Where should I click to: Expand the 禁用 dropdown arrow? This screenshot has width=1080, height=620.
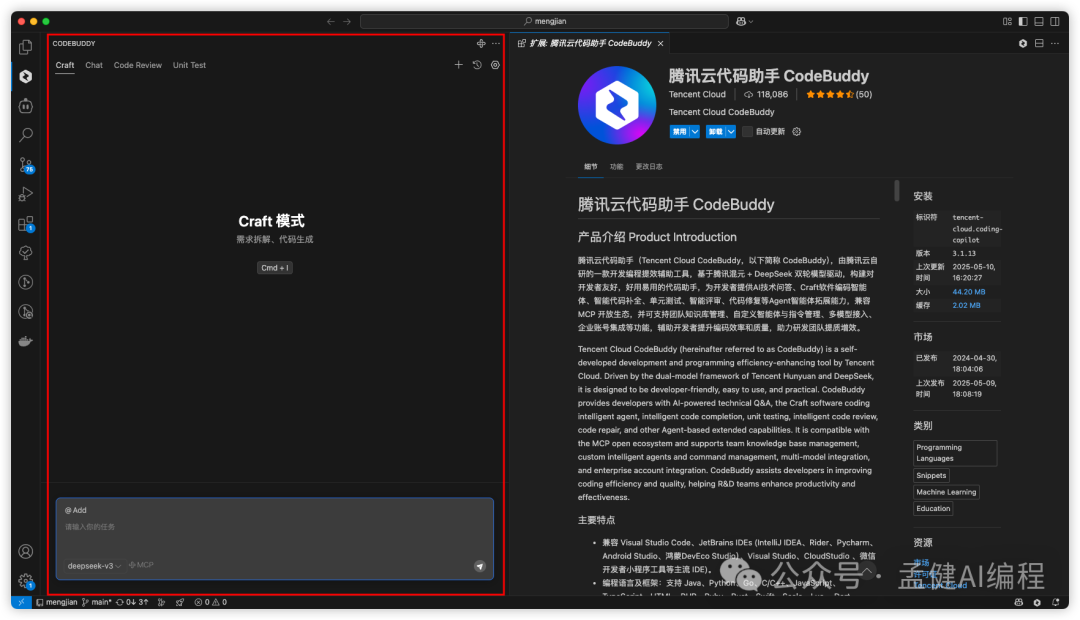[x=695, y=132]
